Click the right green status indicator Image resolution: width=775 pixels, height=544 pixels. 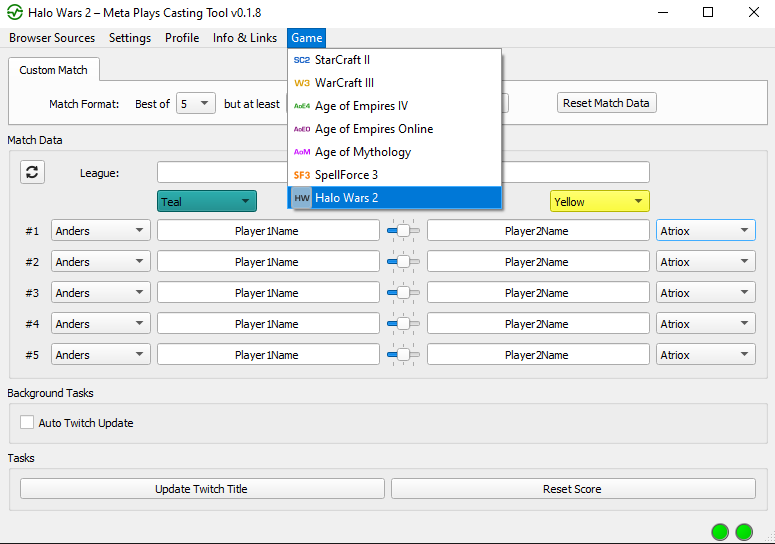pos(744,532)
